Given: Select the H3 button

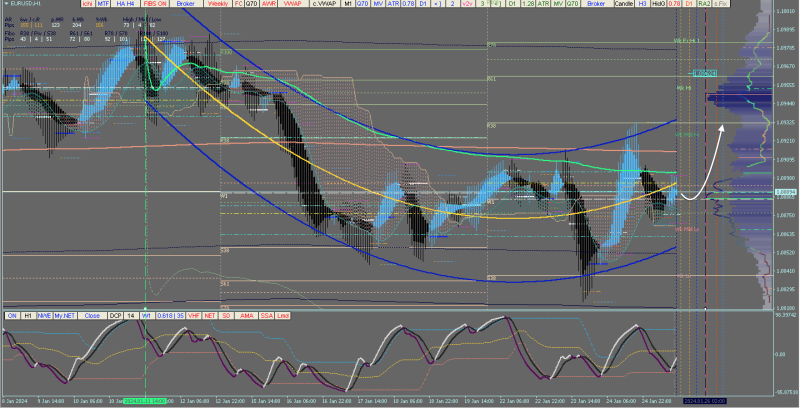Looking at the screenshot, I should click(x=642, y=4).
